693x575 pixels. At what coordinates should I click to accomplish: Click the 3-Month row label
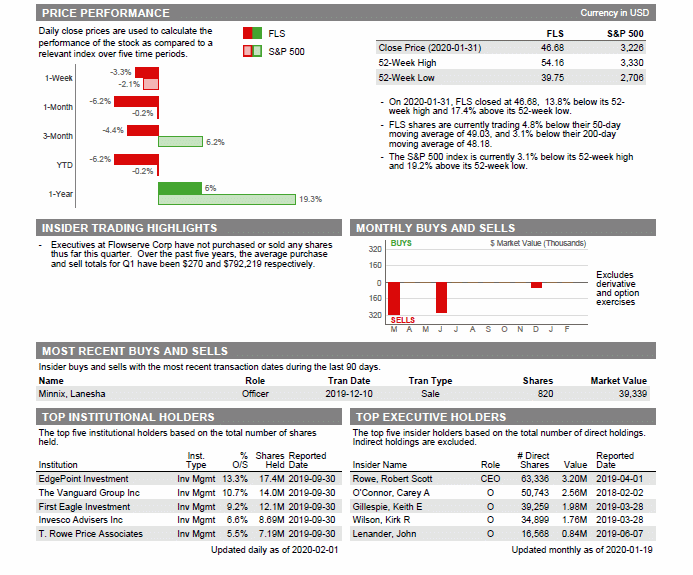(58, 136)
